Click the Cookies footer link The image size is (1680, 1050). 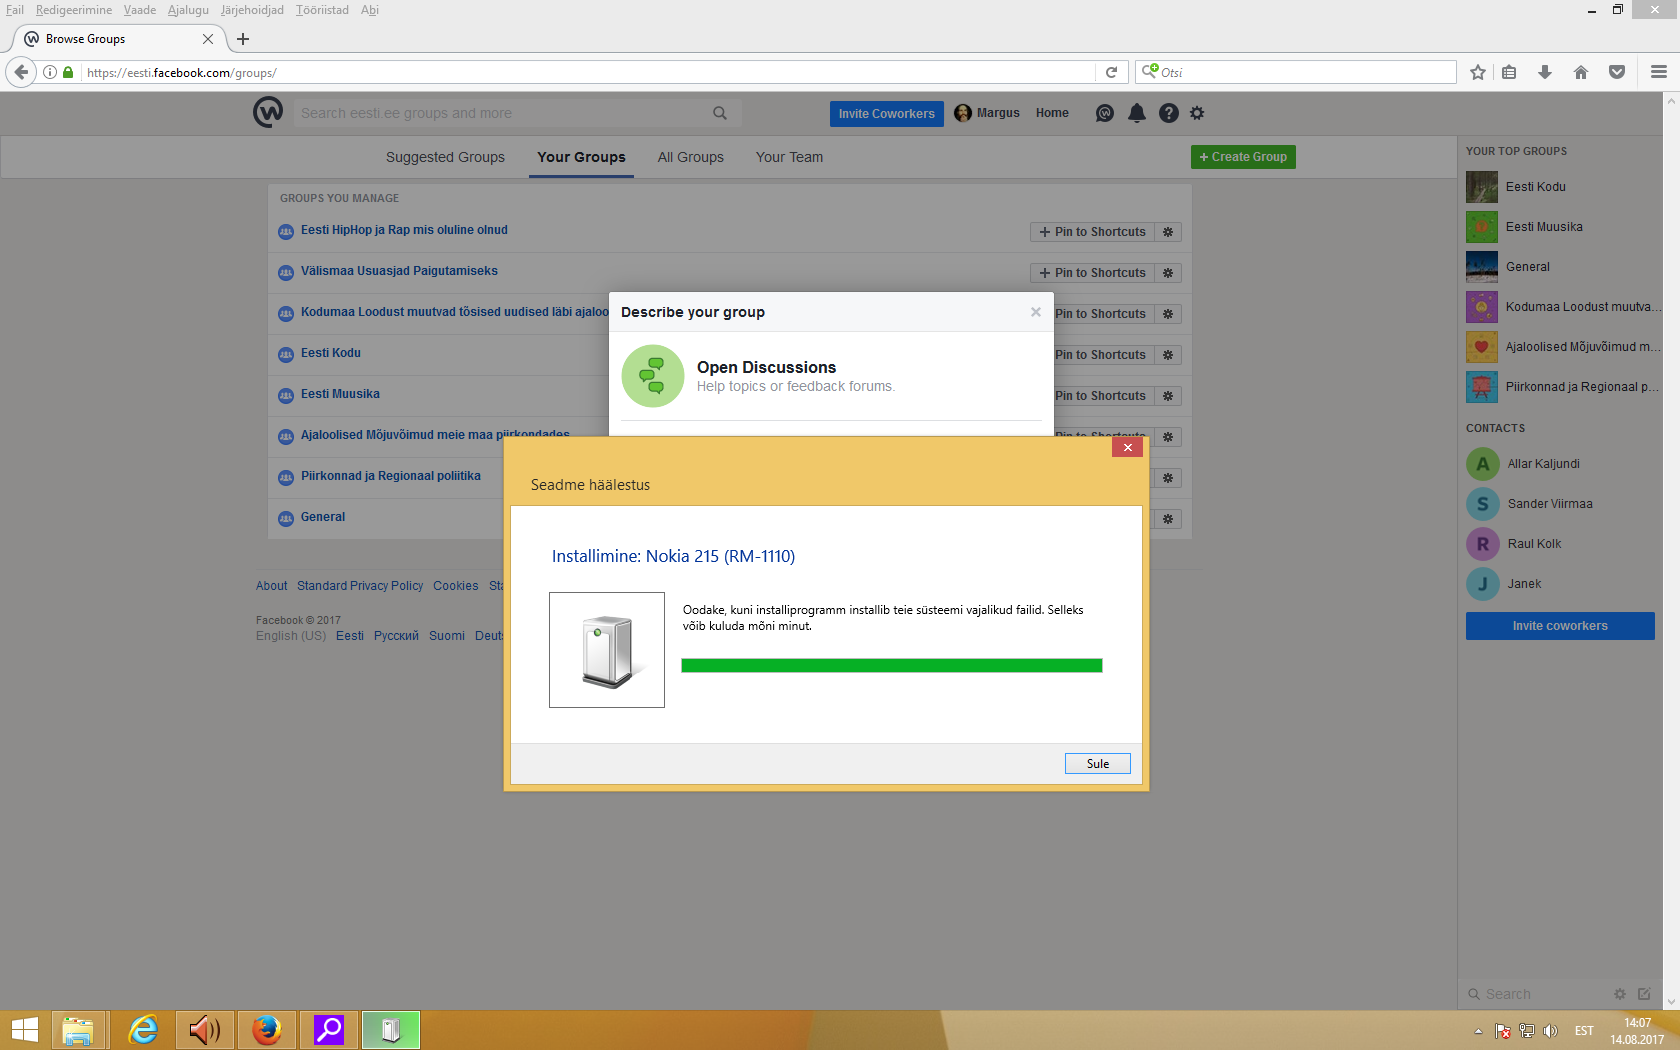coord(456,586)
